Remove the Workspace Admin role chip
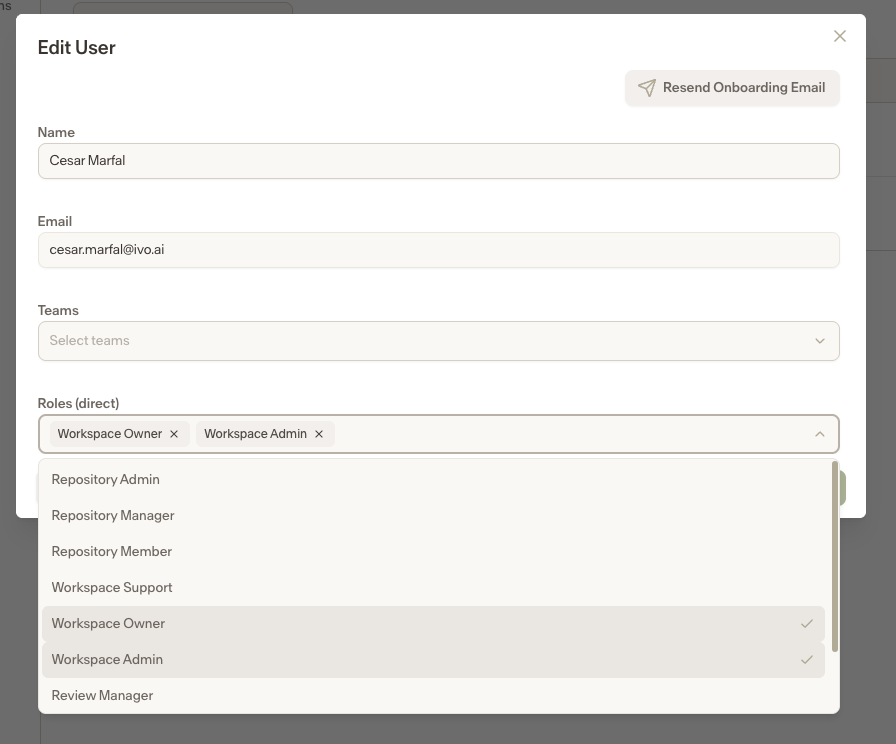Viewport: 896px width, 744px height. pyautogui.click(x=319, y=434)
